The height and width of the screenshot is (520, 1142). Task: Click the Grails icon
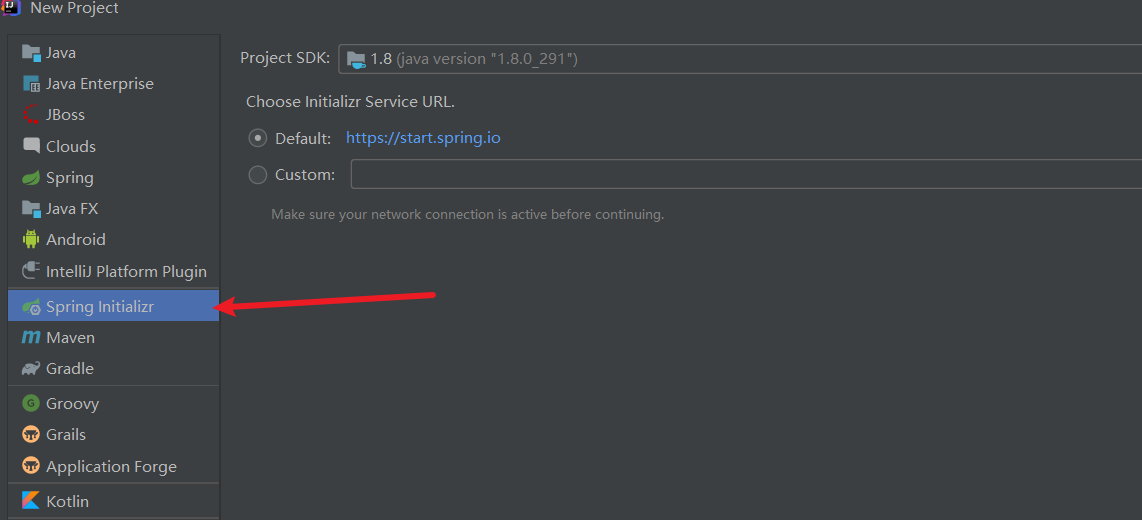pos(31,435)
